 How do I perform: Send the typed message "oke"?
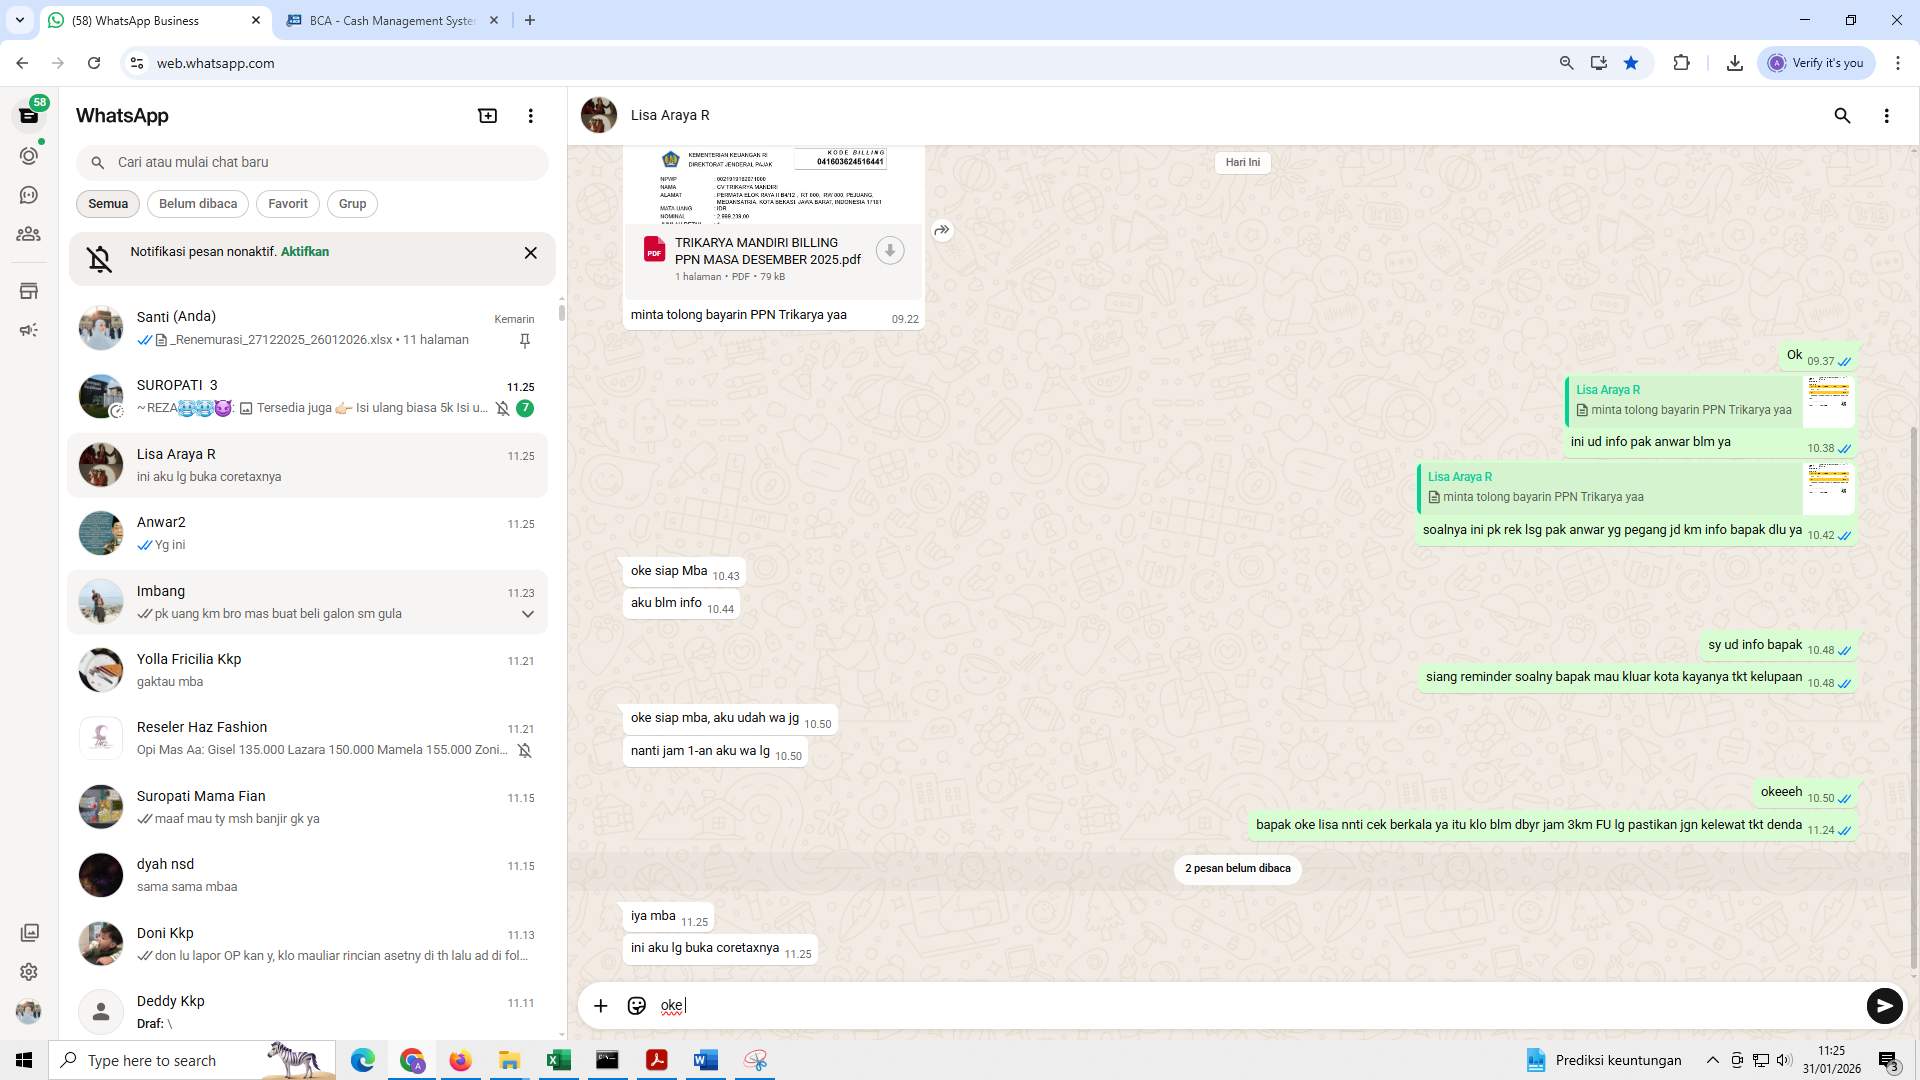1884,1005
